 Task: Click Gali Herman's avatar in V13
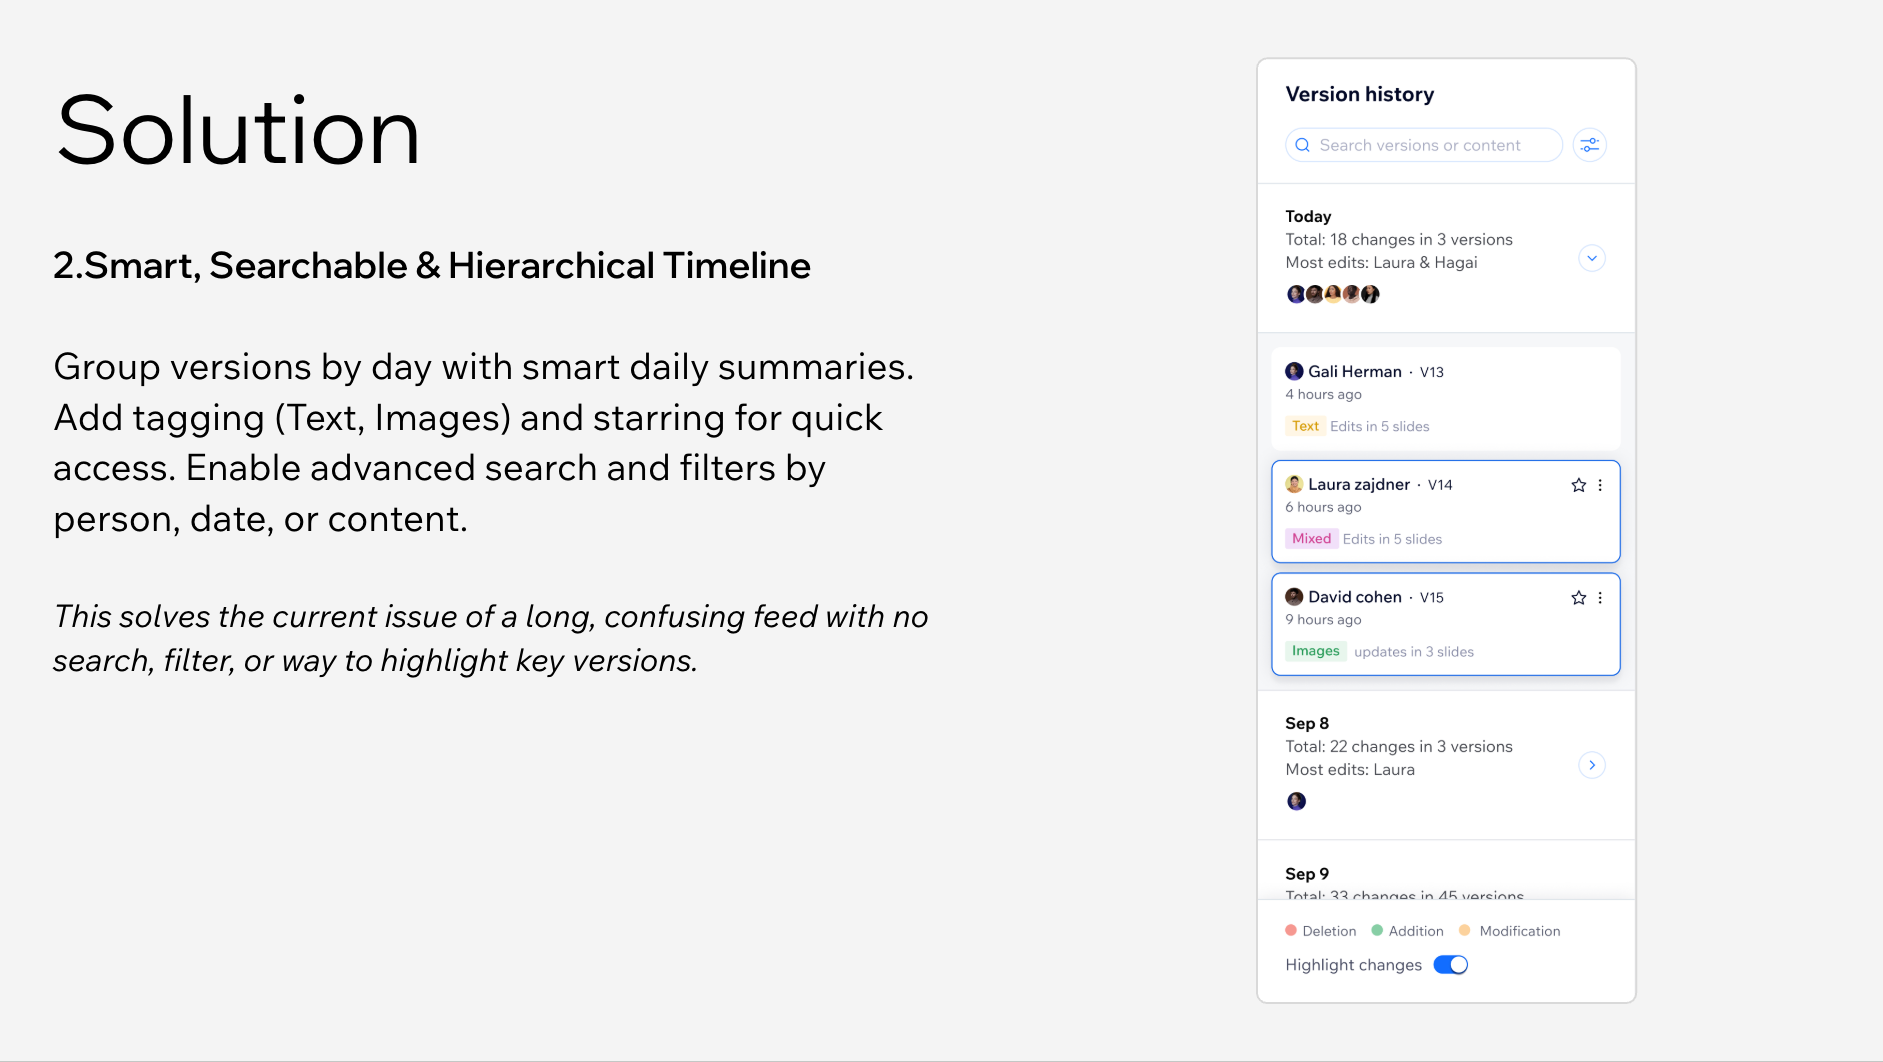click(x=1294, y=372)
